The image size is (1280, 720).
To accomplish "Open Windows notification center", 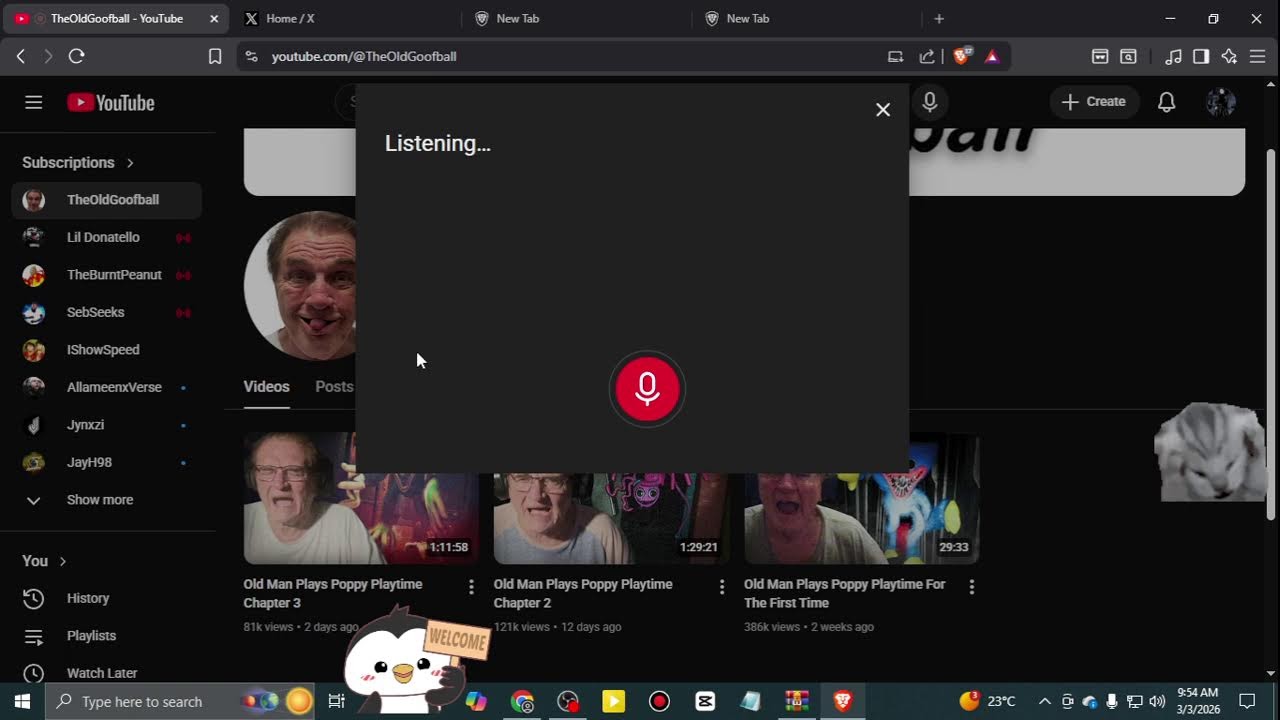I will (1247, 701).
